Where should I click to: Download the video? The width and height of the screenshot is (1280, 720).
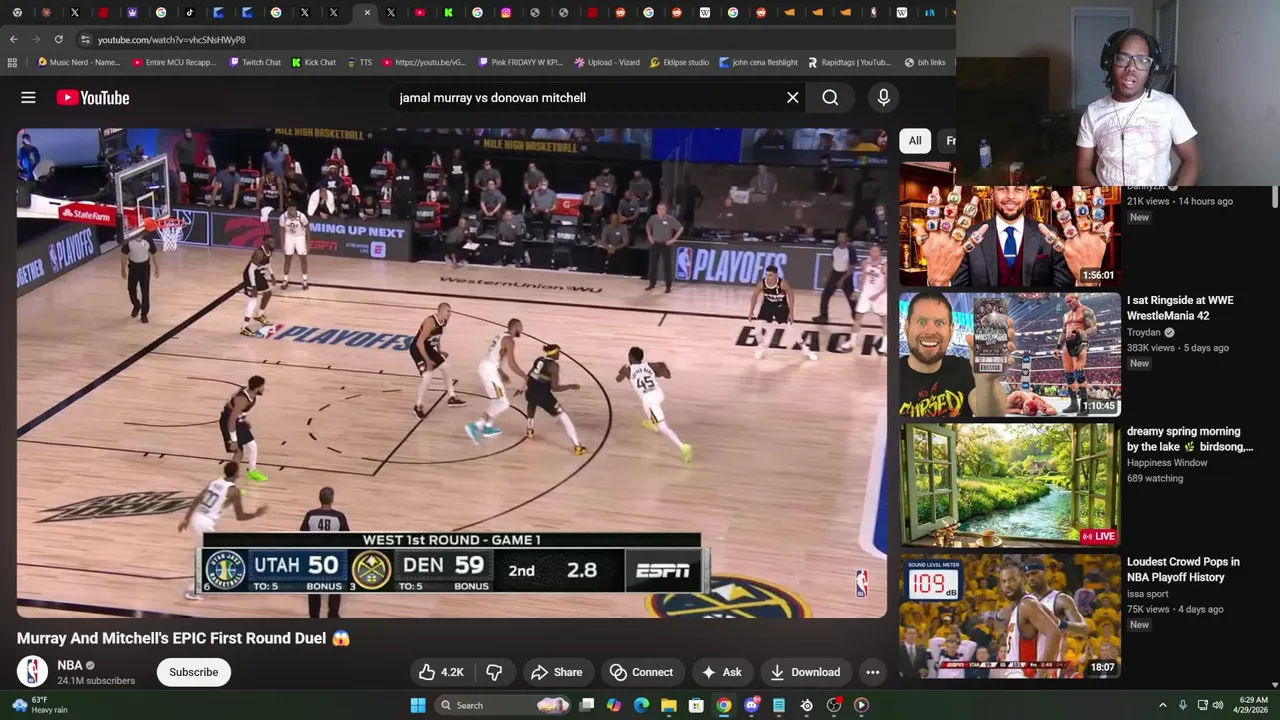coord(805,672)
